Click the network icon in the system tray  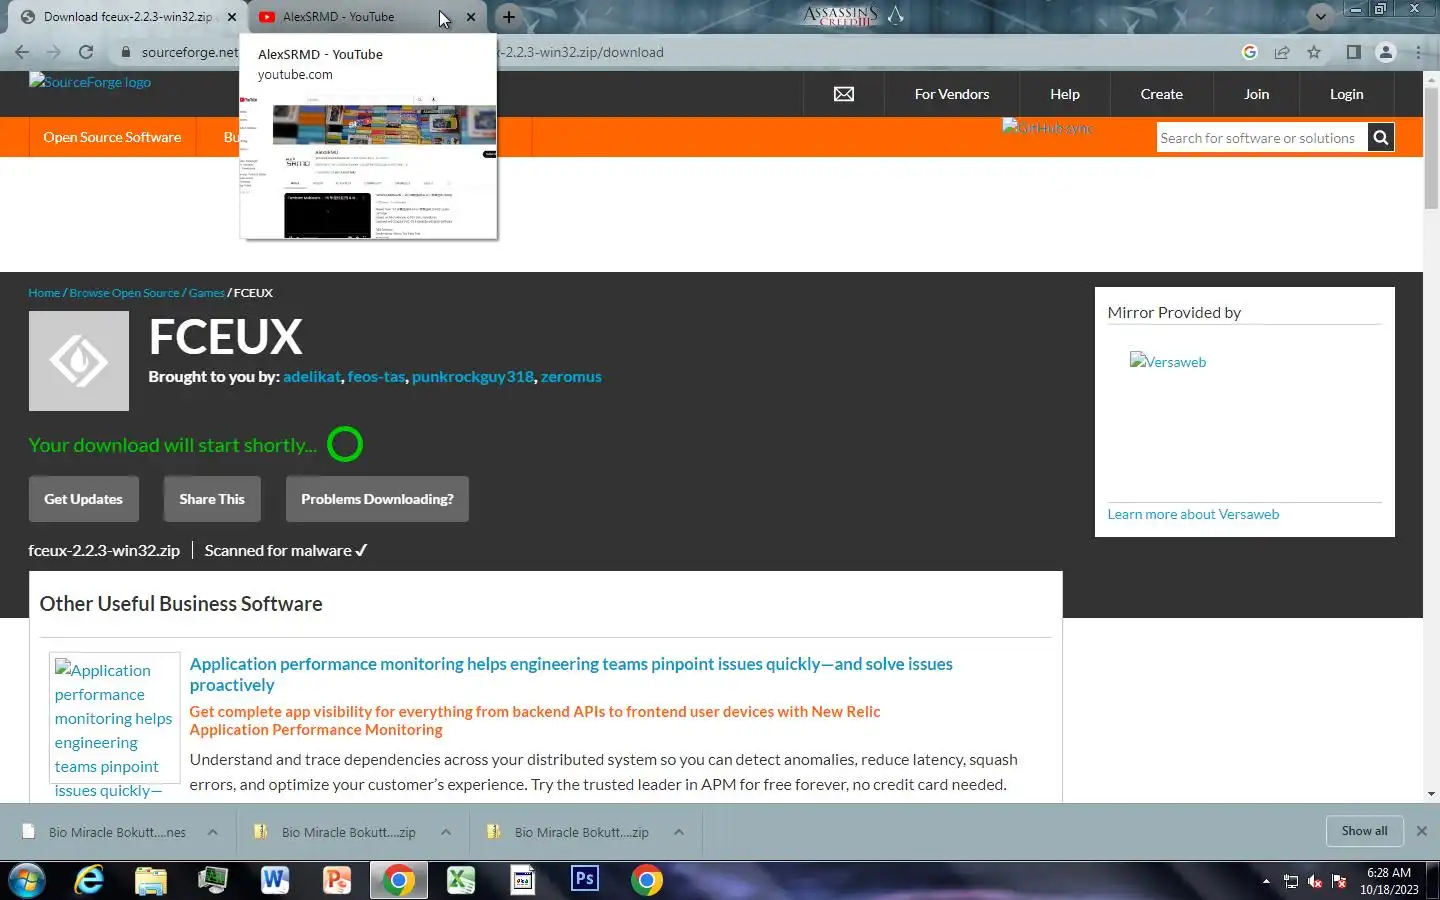point(1291,881)
